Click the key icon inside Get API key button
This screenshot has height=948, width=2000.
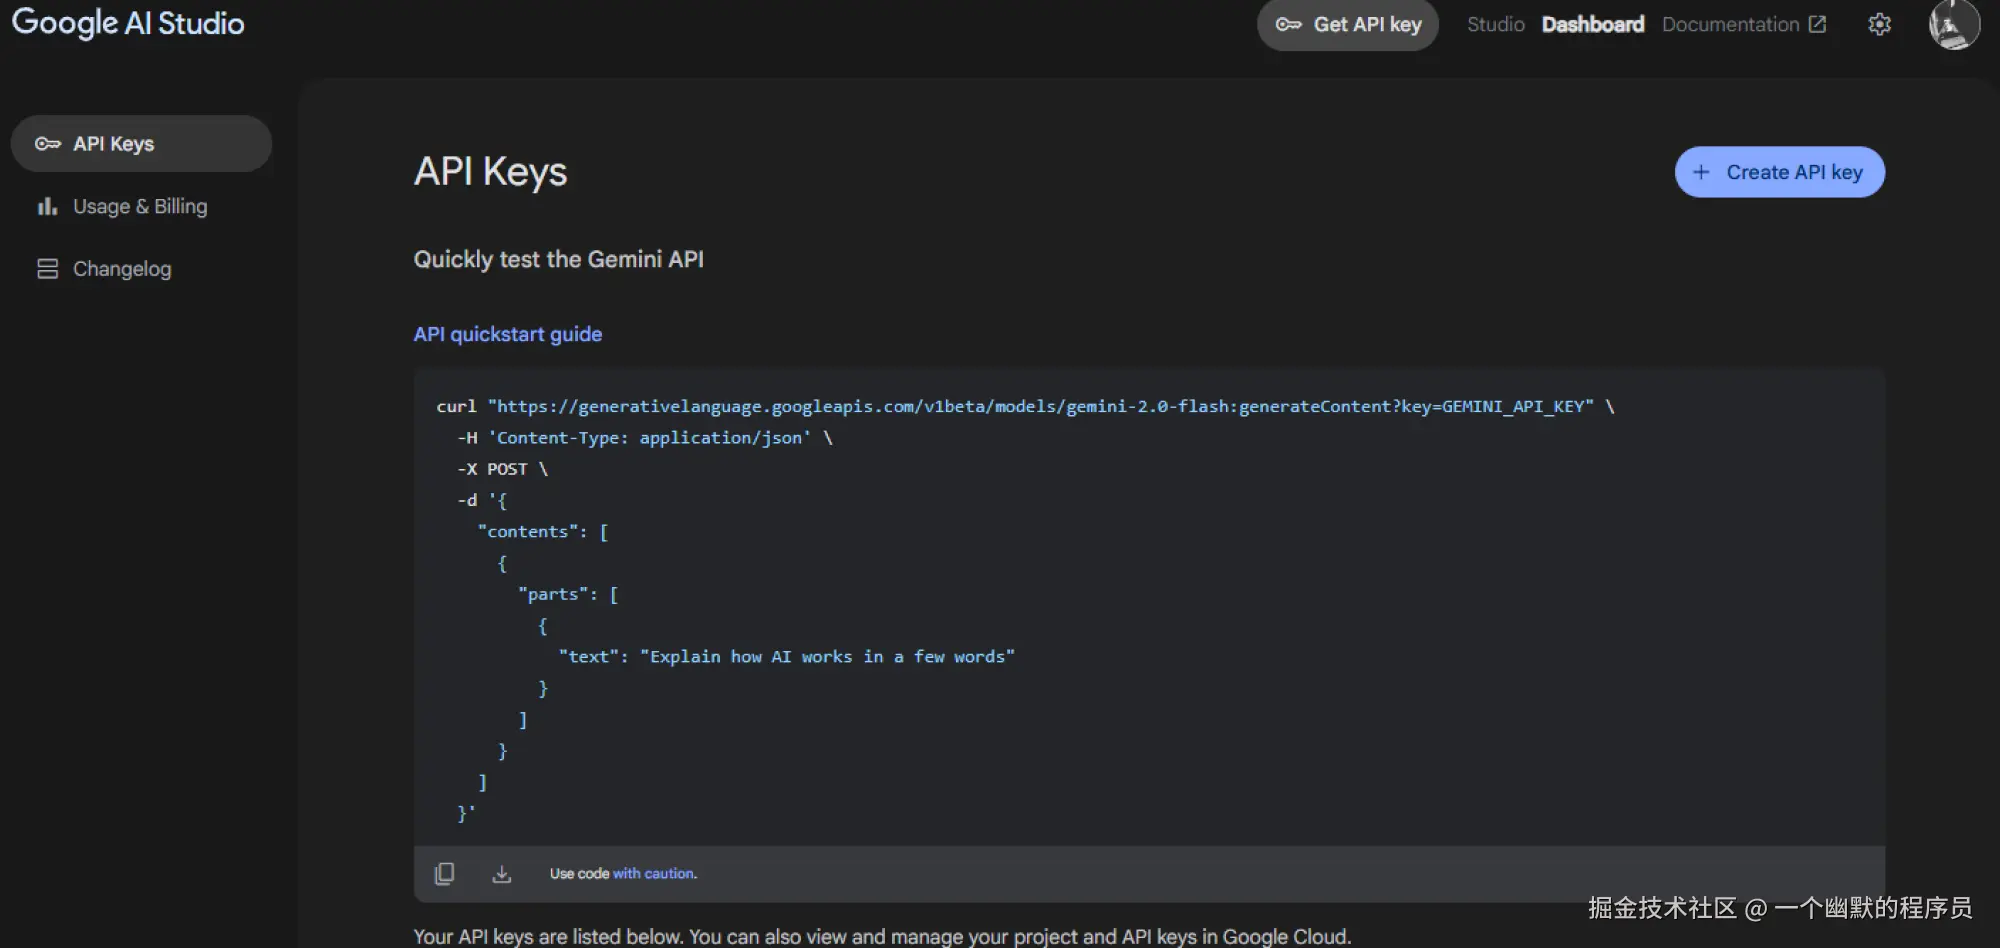tap(1289, 25)
